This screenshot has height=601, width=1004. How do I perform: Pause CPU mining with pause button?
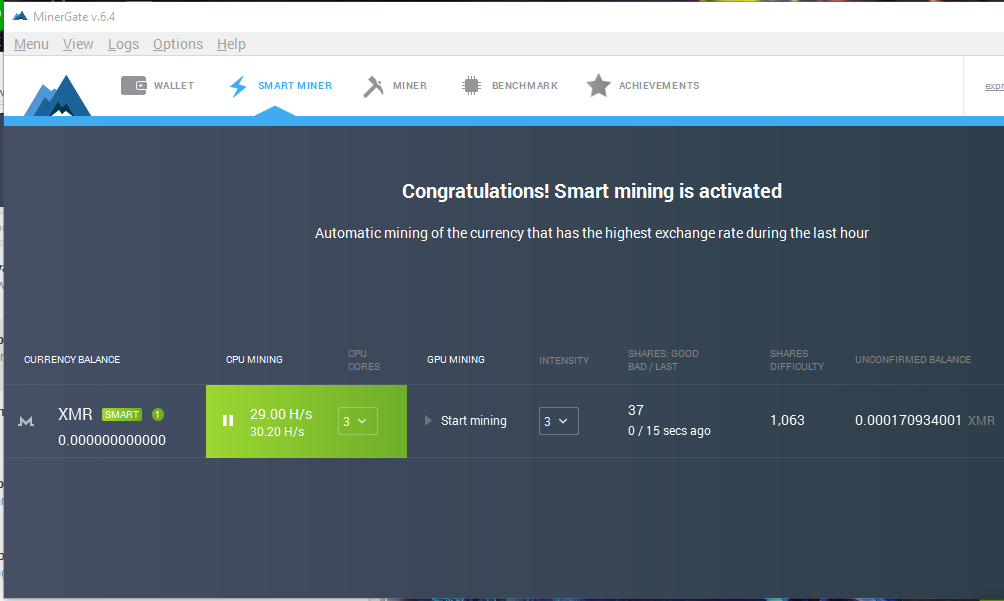coord(228,421)
